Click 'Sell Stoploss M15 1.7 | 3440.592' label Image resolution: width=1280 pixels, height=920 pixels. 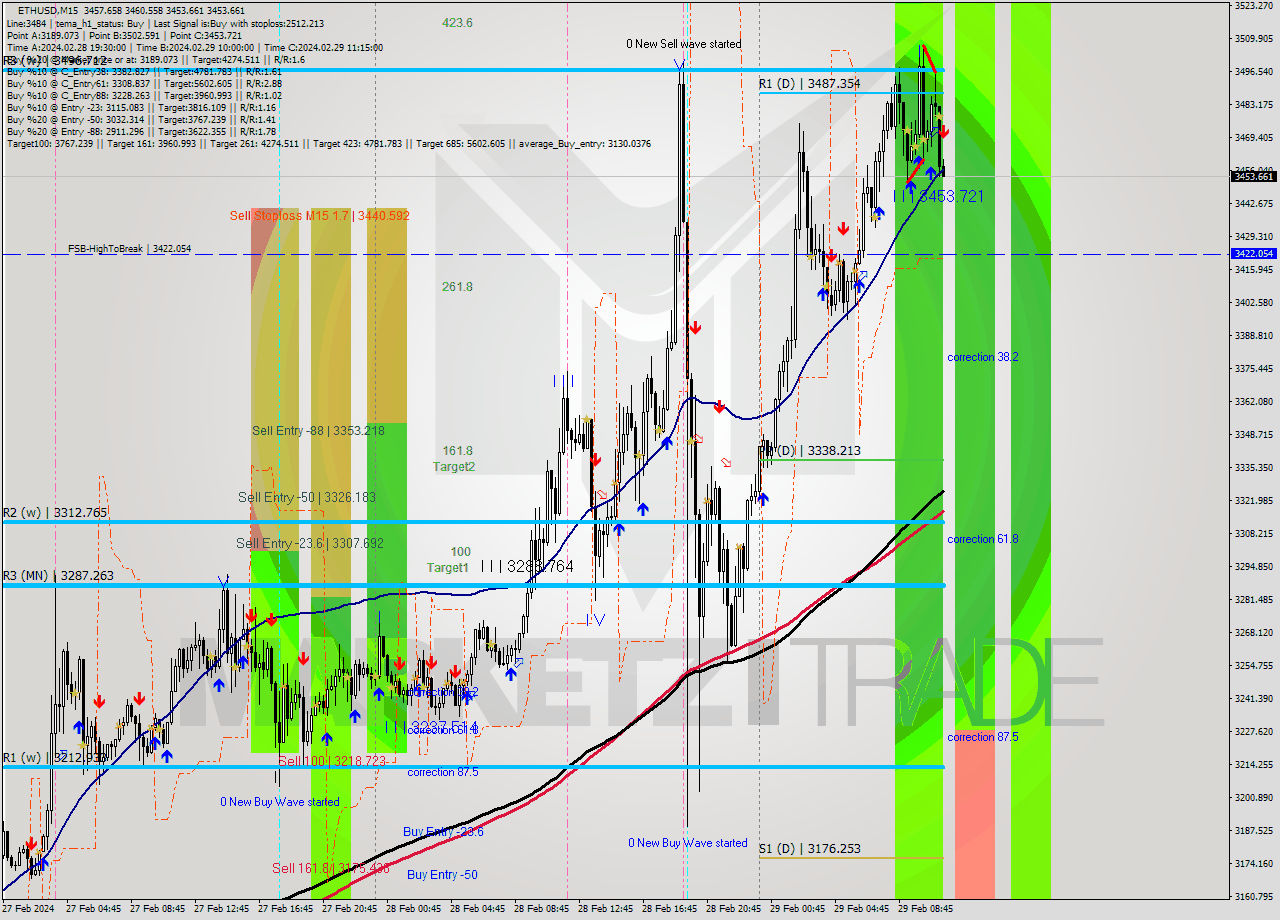[319, 215]
